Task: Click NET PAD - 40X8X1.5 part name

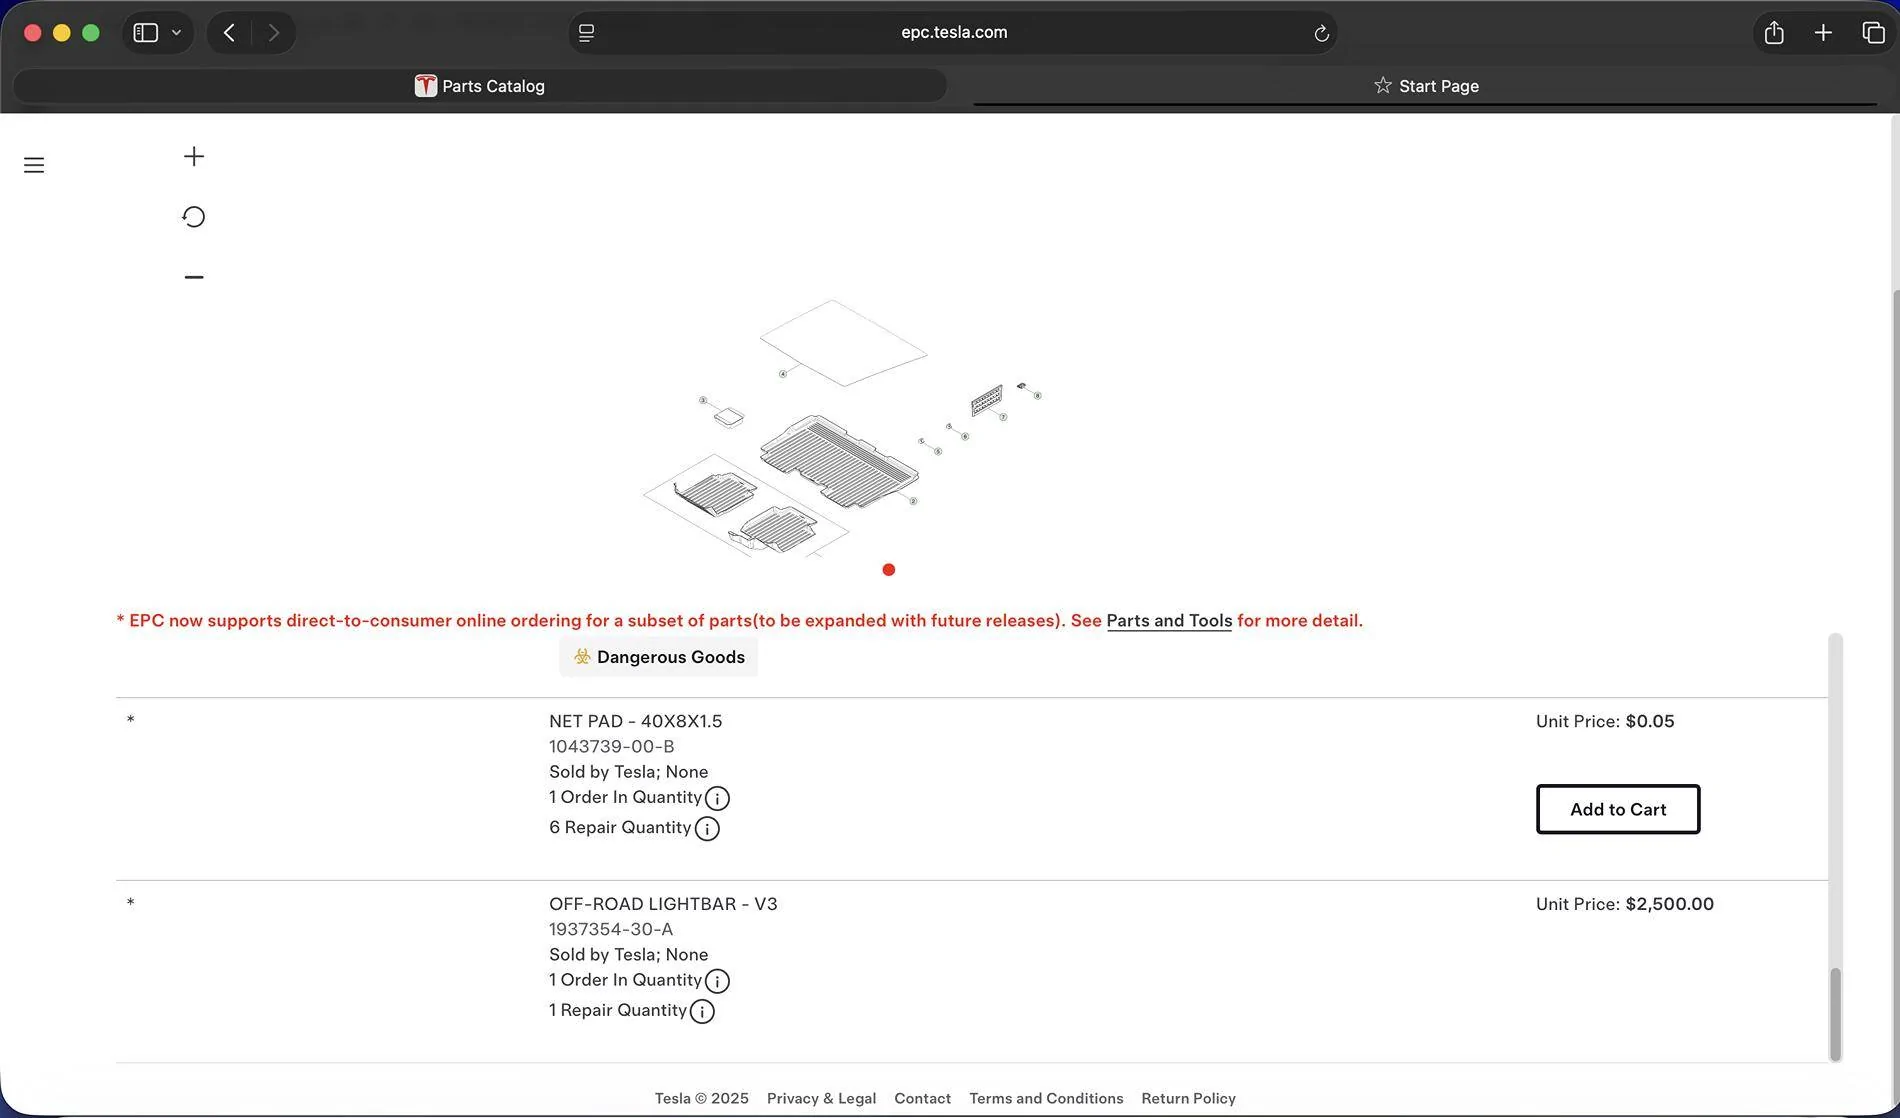Action: (635, 721)
